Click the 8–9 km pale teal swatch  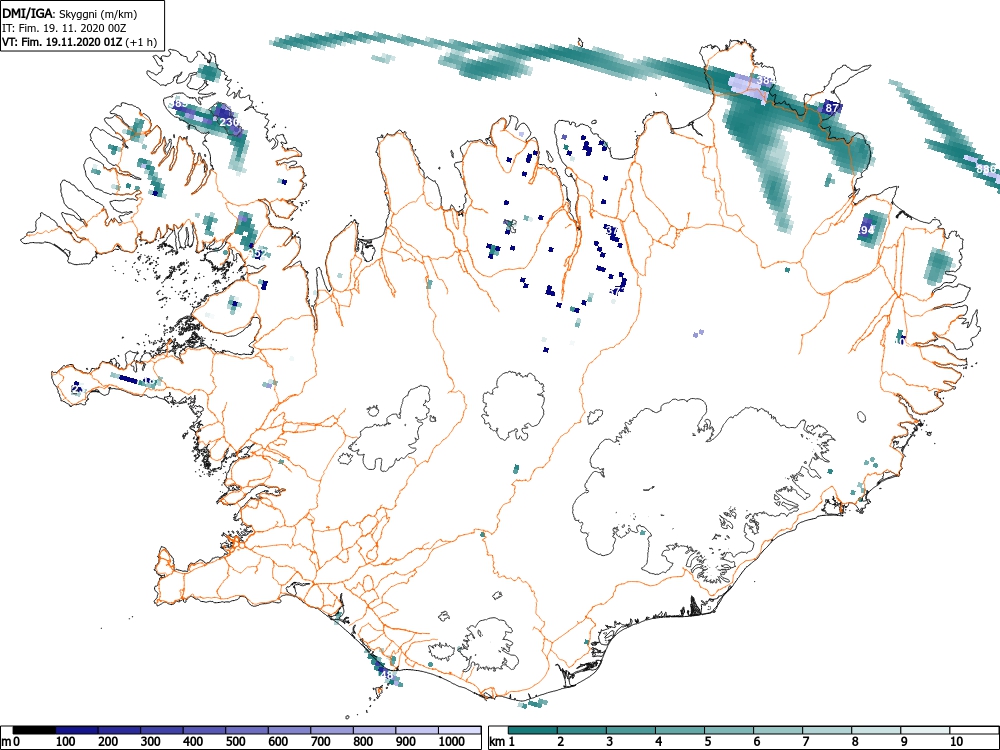[x=876, y=730]
